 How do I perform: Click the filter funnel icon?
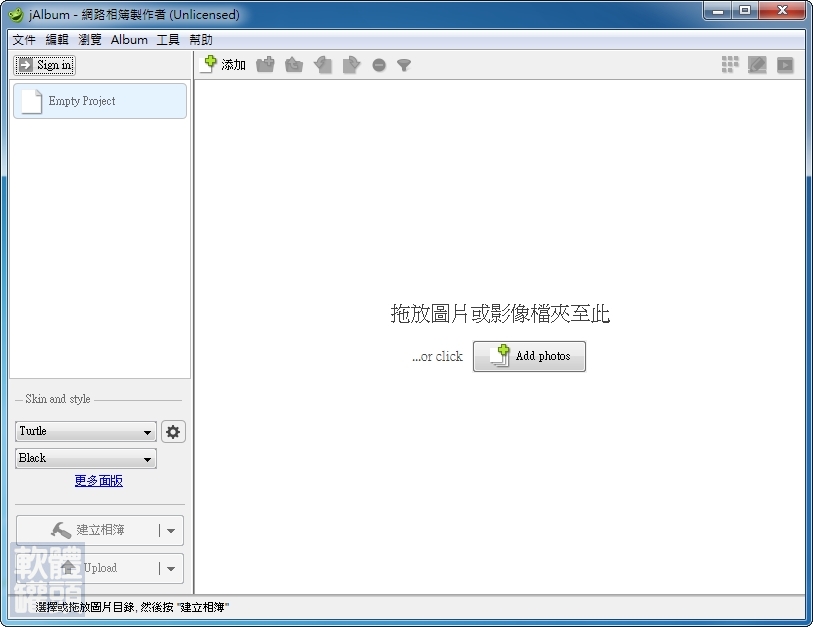[x=404, y=65]
